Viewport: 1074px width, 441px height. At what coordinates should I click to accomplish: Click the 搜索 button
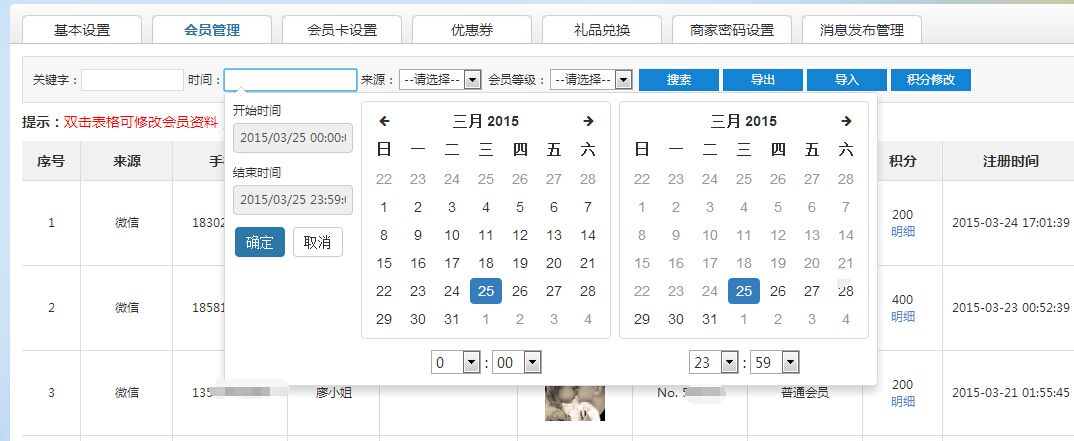679,79
